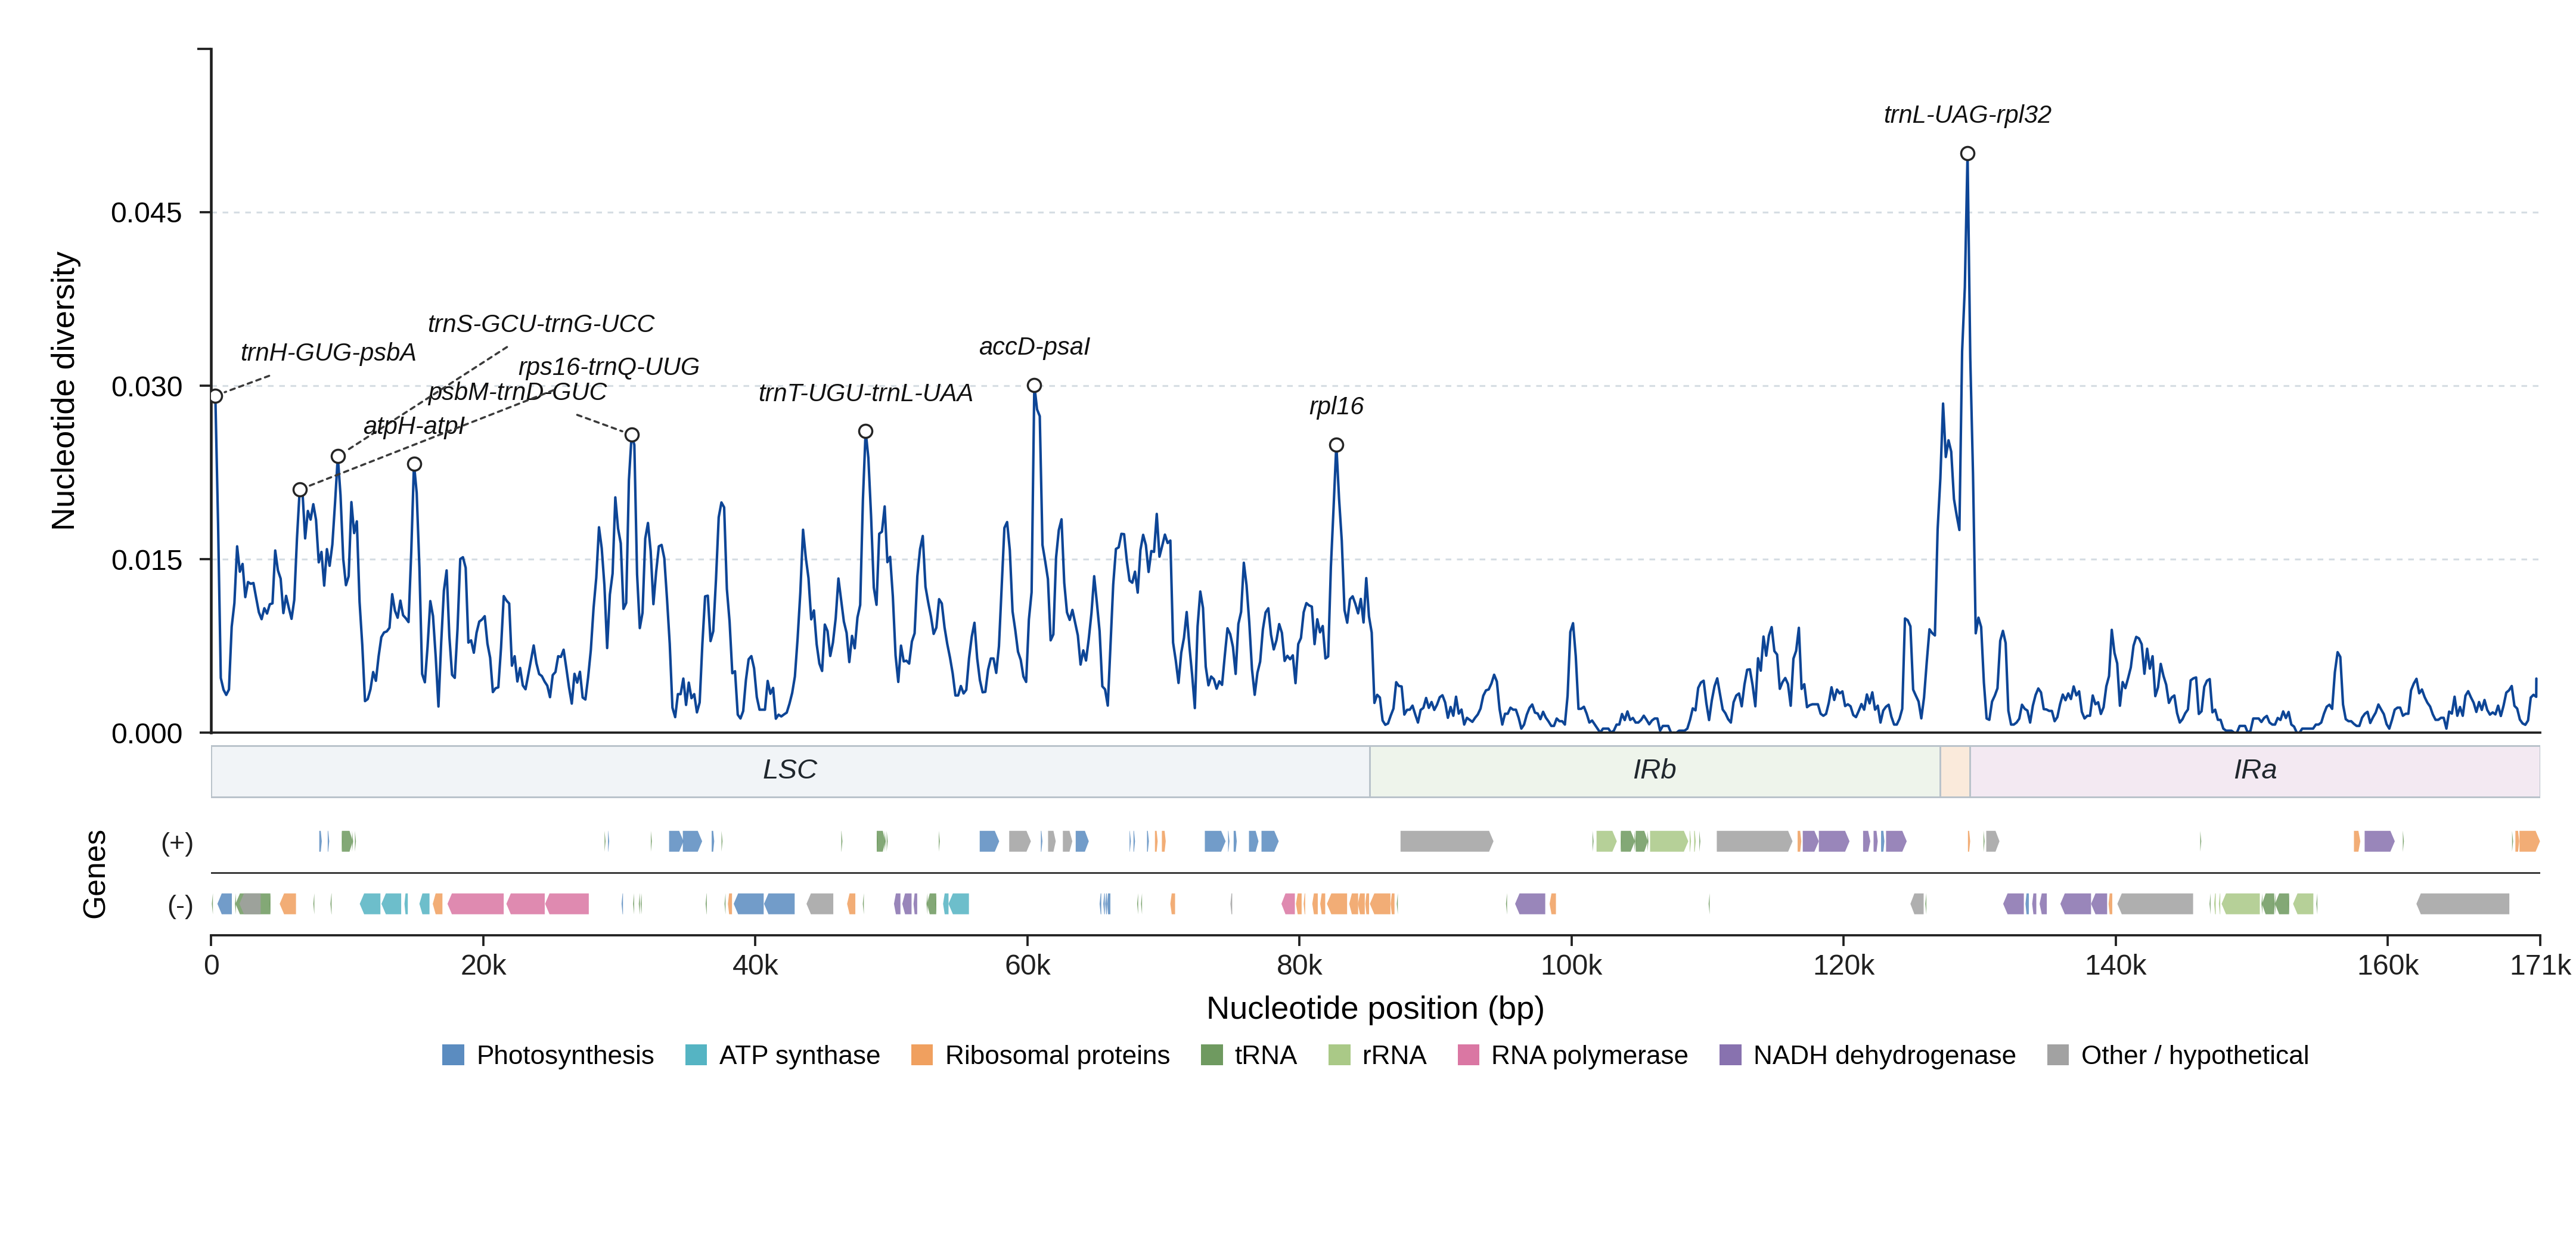Select the 'Other / hypothetical' legend text
Viewport: 2576px width, 1253px height.
click(x=2195, y=1055)
